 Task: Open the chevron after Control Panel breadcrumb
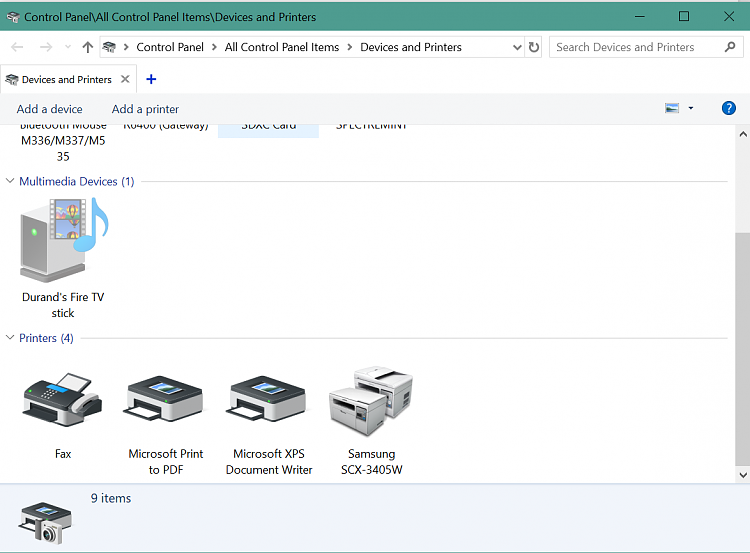(x=214, y=47)
